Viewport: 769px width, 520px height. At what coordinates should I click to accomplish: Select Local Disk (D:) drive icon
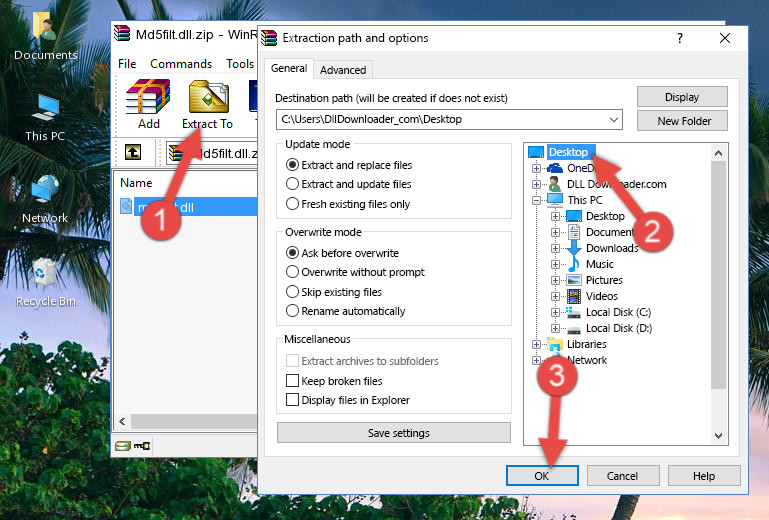click(574, 329)
